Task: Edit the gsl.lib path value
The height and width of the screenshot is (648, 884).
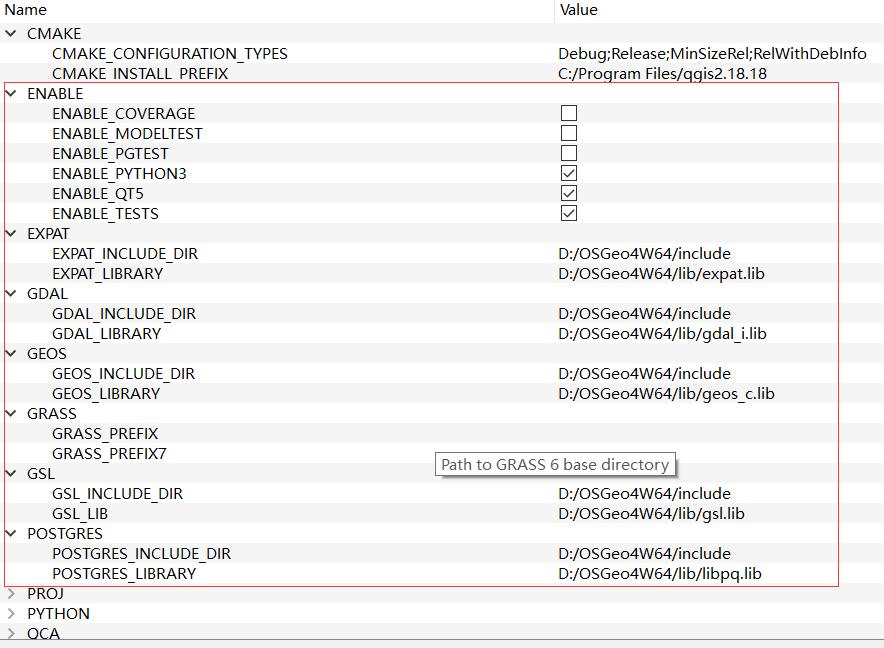Action: point(651,514)
